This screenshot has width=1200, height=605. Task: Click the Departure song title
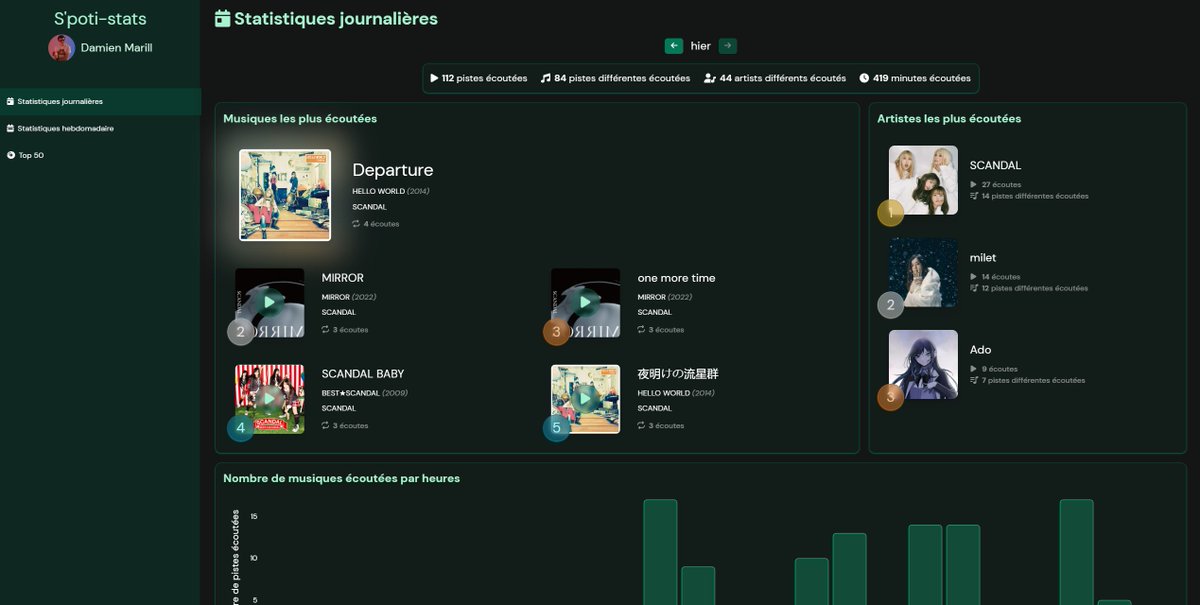point(393,170)
